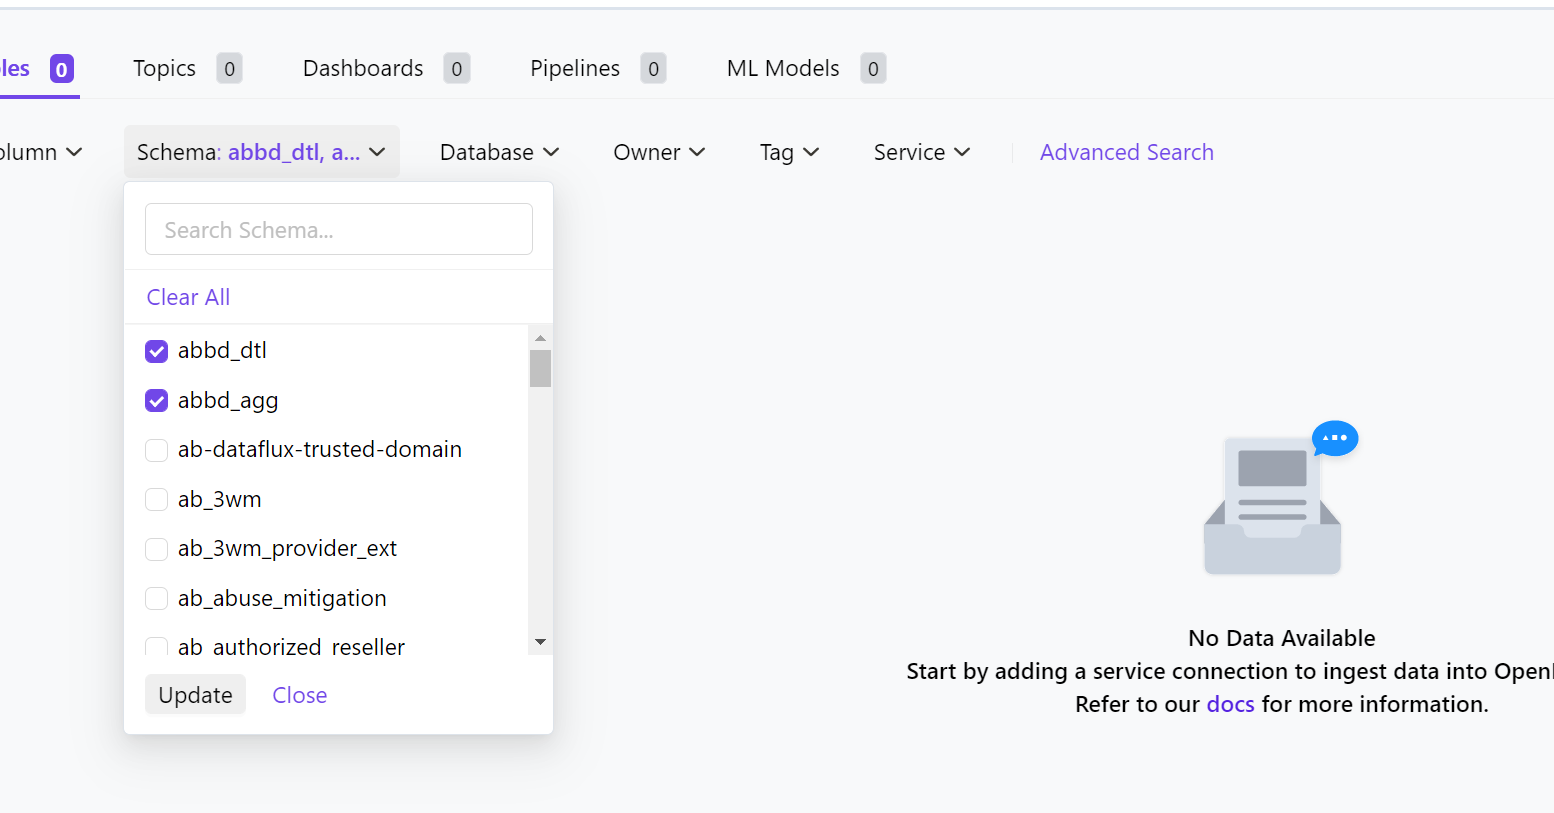Screen dimensions: 1554x813
Task: Click the Search Schema input field
Action: (x=339, y=229)
